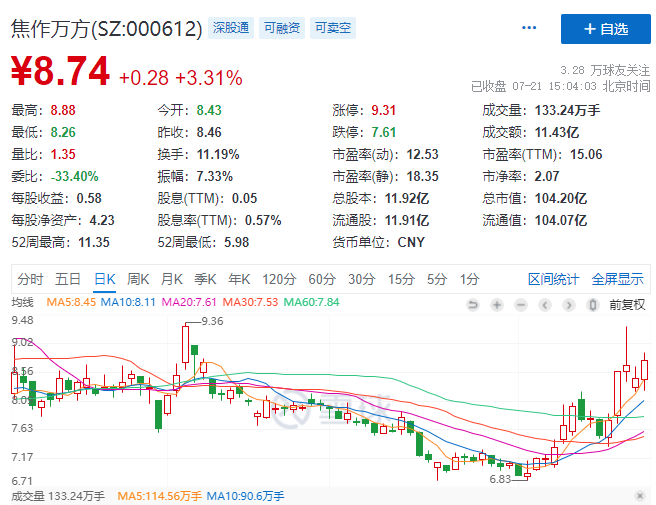The image size is (656, 505).
Task: Select the 月K monthly tab
Action: [x=172, y=279]
